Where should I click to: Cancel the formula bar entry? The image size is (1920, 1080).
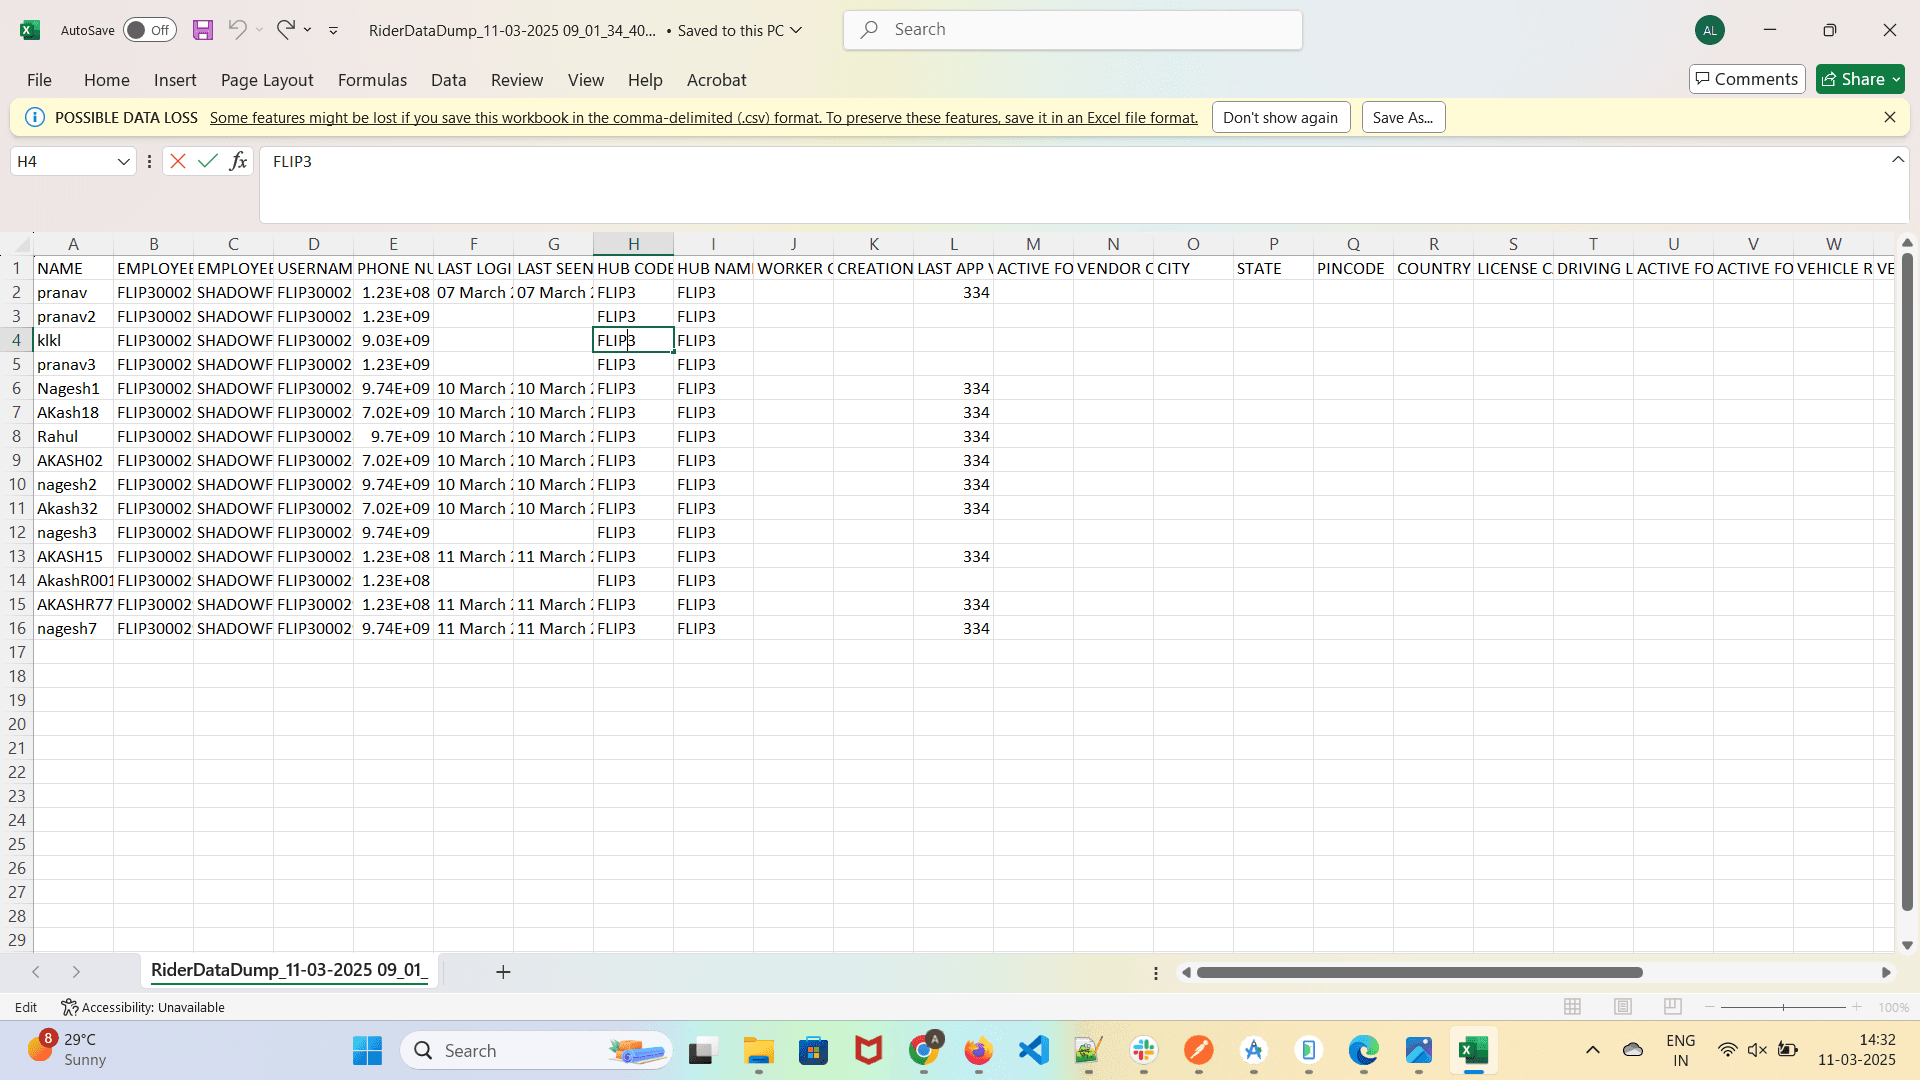tap(178, 161)
